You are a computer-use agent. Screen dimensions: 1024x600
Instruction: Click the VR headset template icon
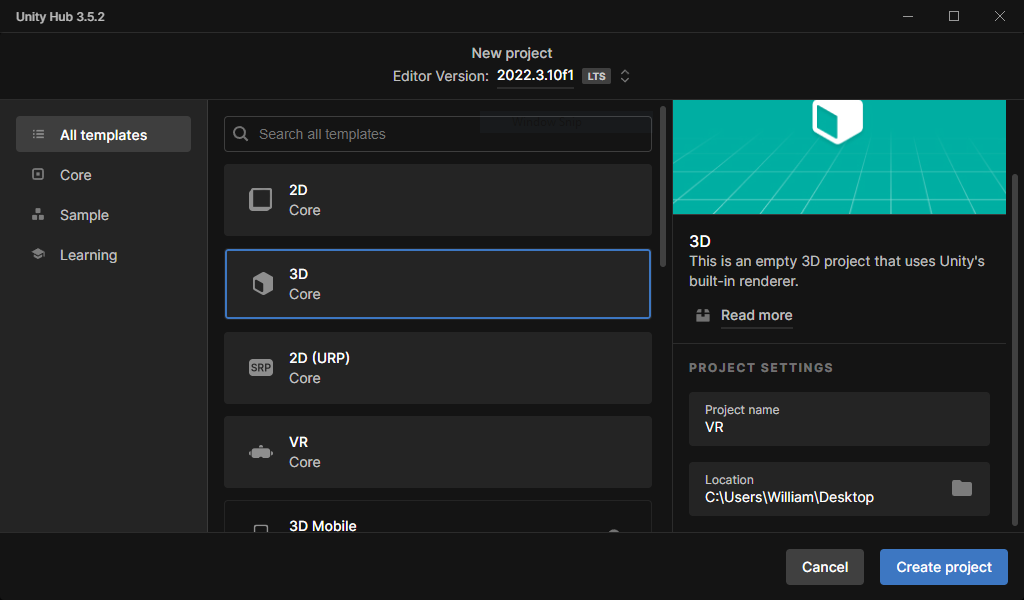coord(260,452)
